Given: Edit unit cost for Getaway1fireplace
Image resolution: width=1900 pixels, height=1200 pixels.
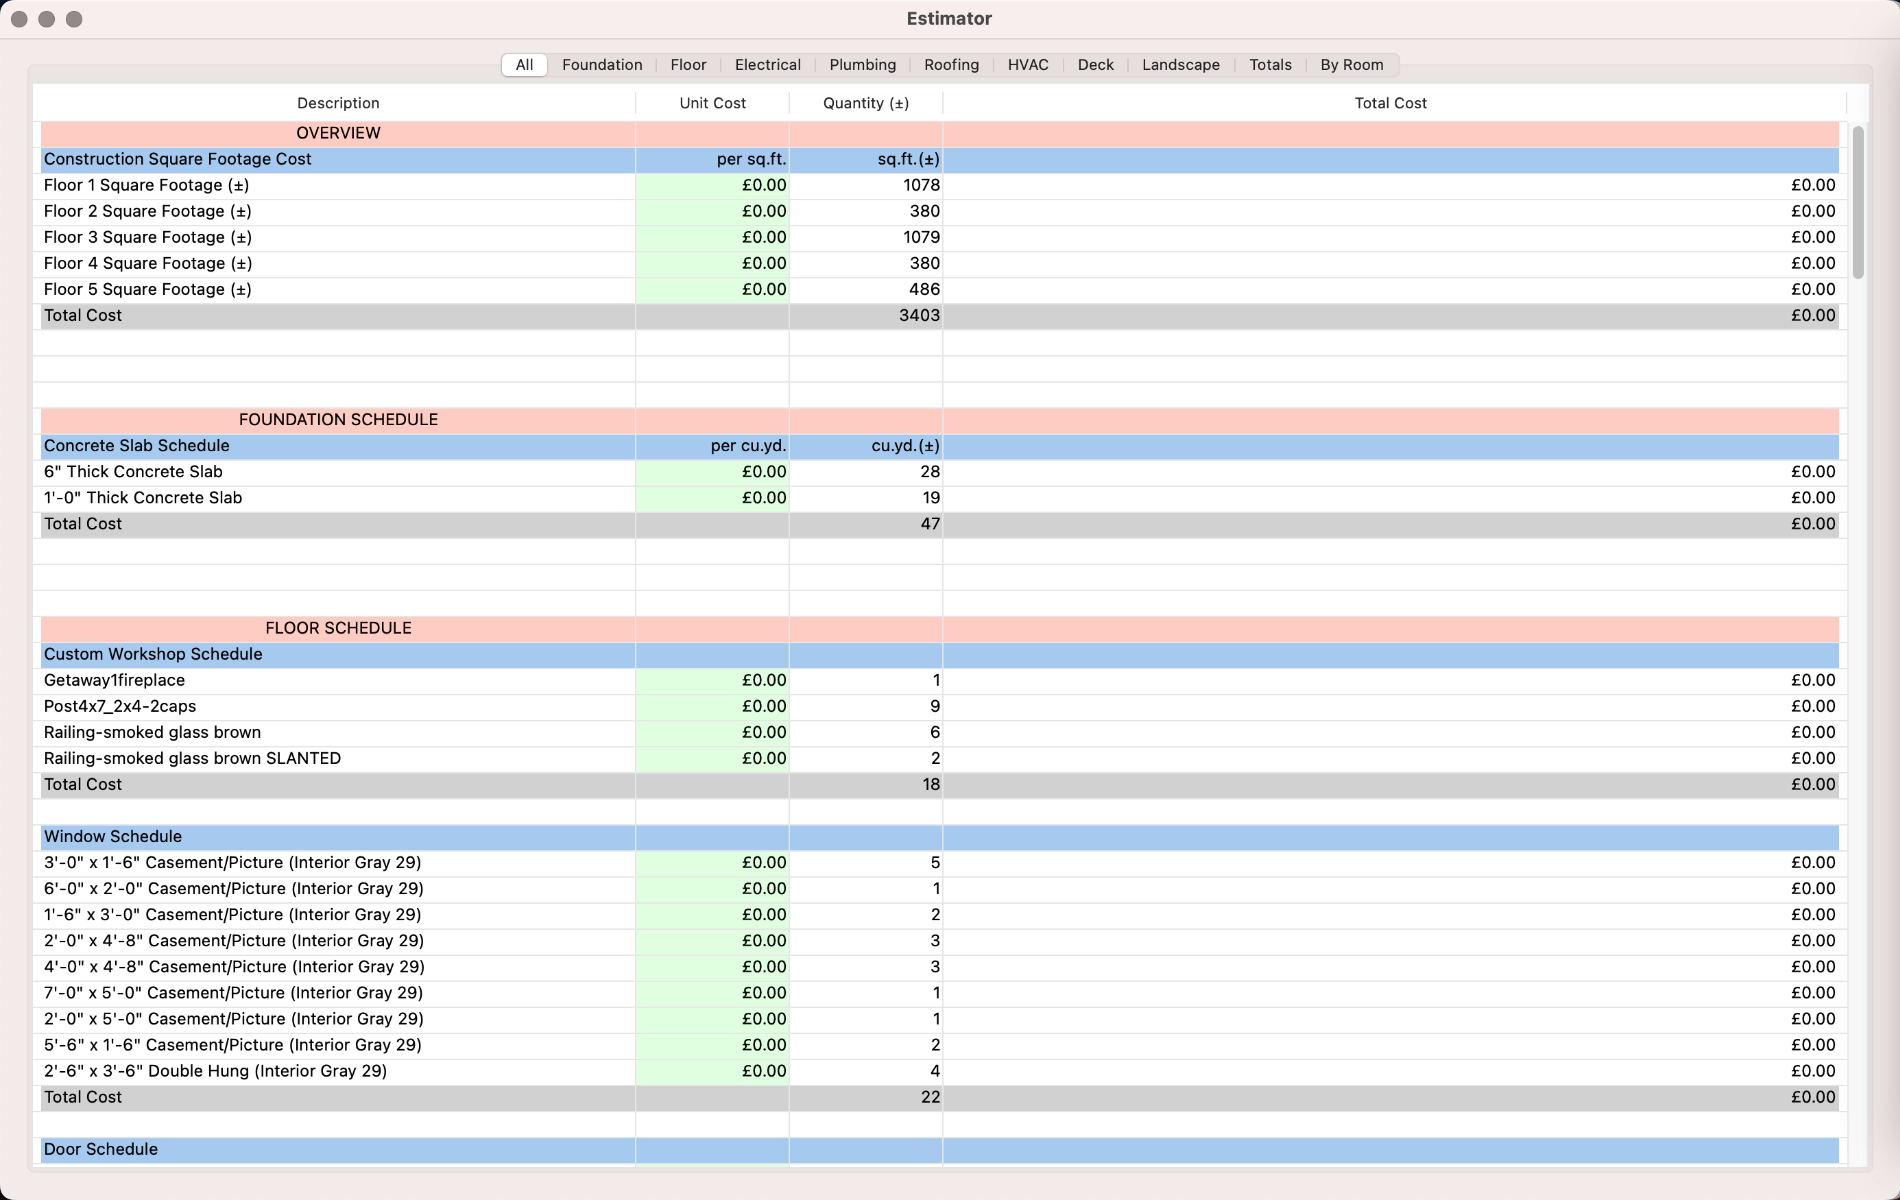Looking at the screenshot, I should pyautogui.click(x=712, y=680).
